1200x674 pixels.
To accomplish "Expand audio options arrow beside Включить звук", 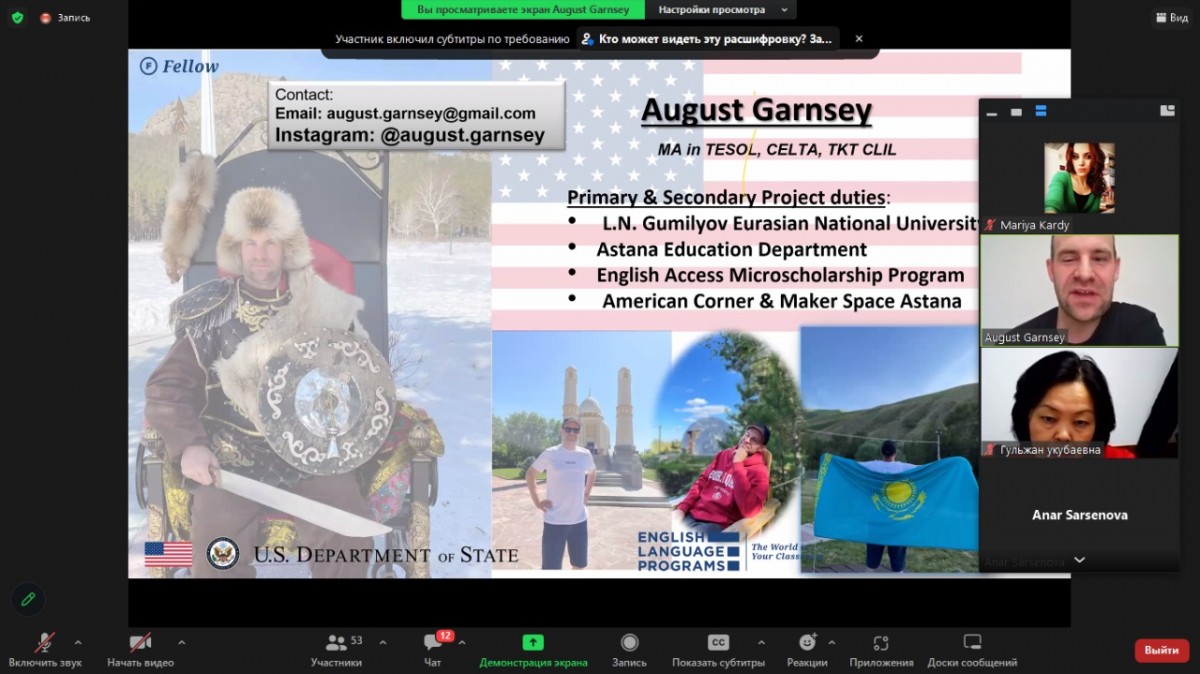I will coord(78,642).
